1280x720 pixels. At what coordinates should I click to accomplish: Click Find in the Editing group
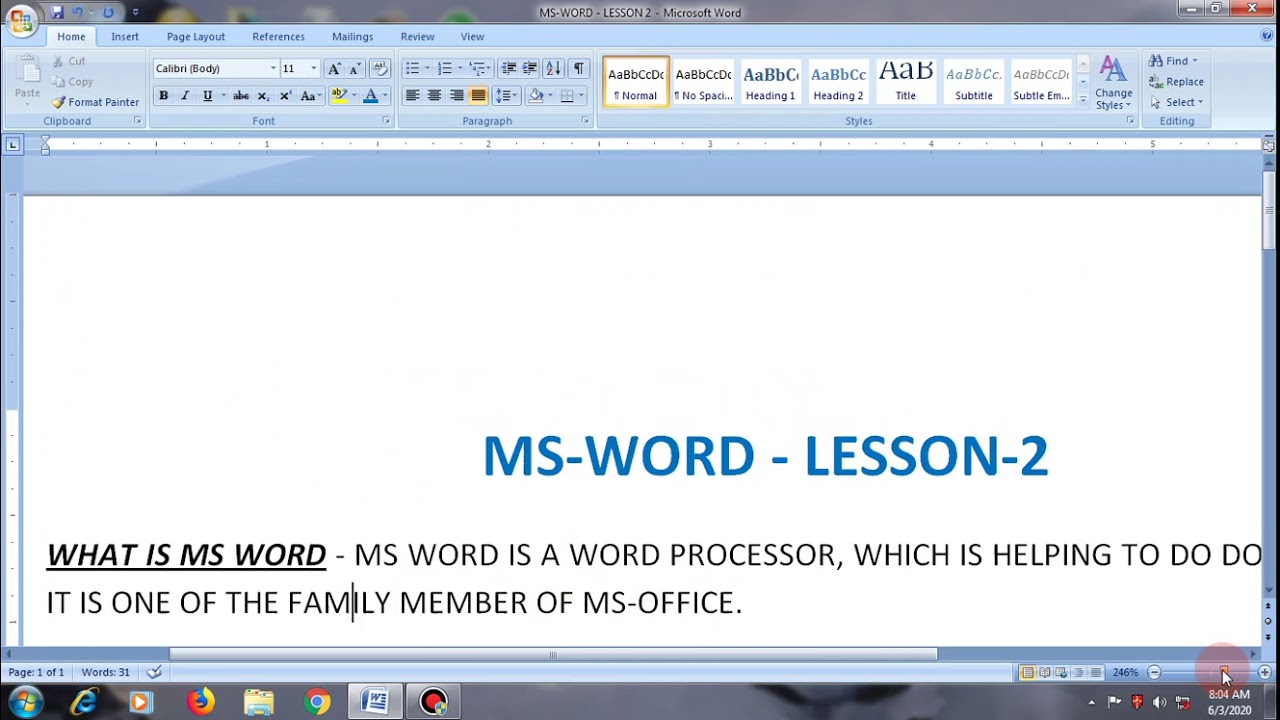click(1172, 61)
